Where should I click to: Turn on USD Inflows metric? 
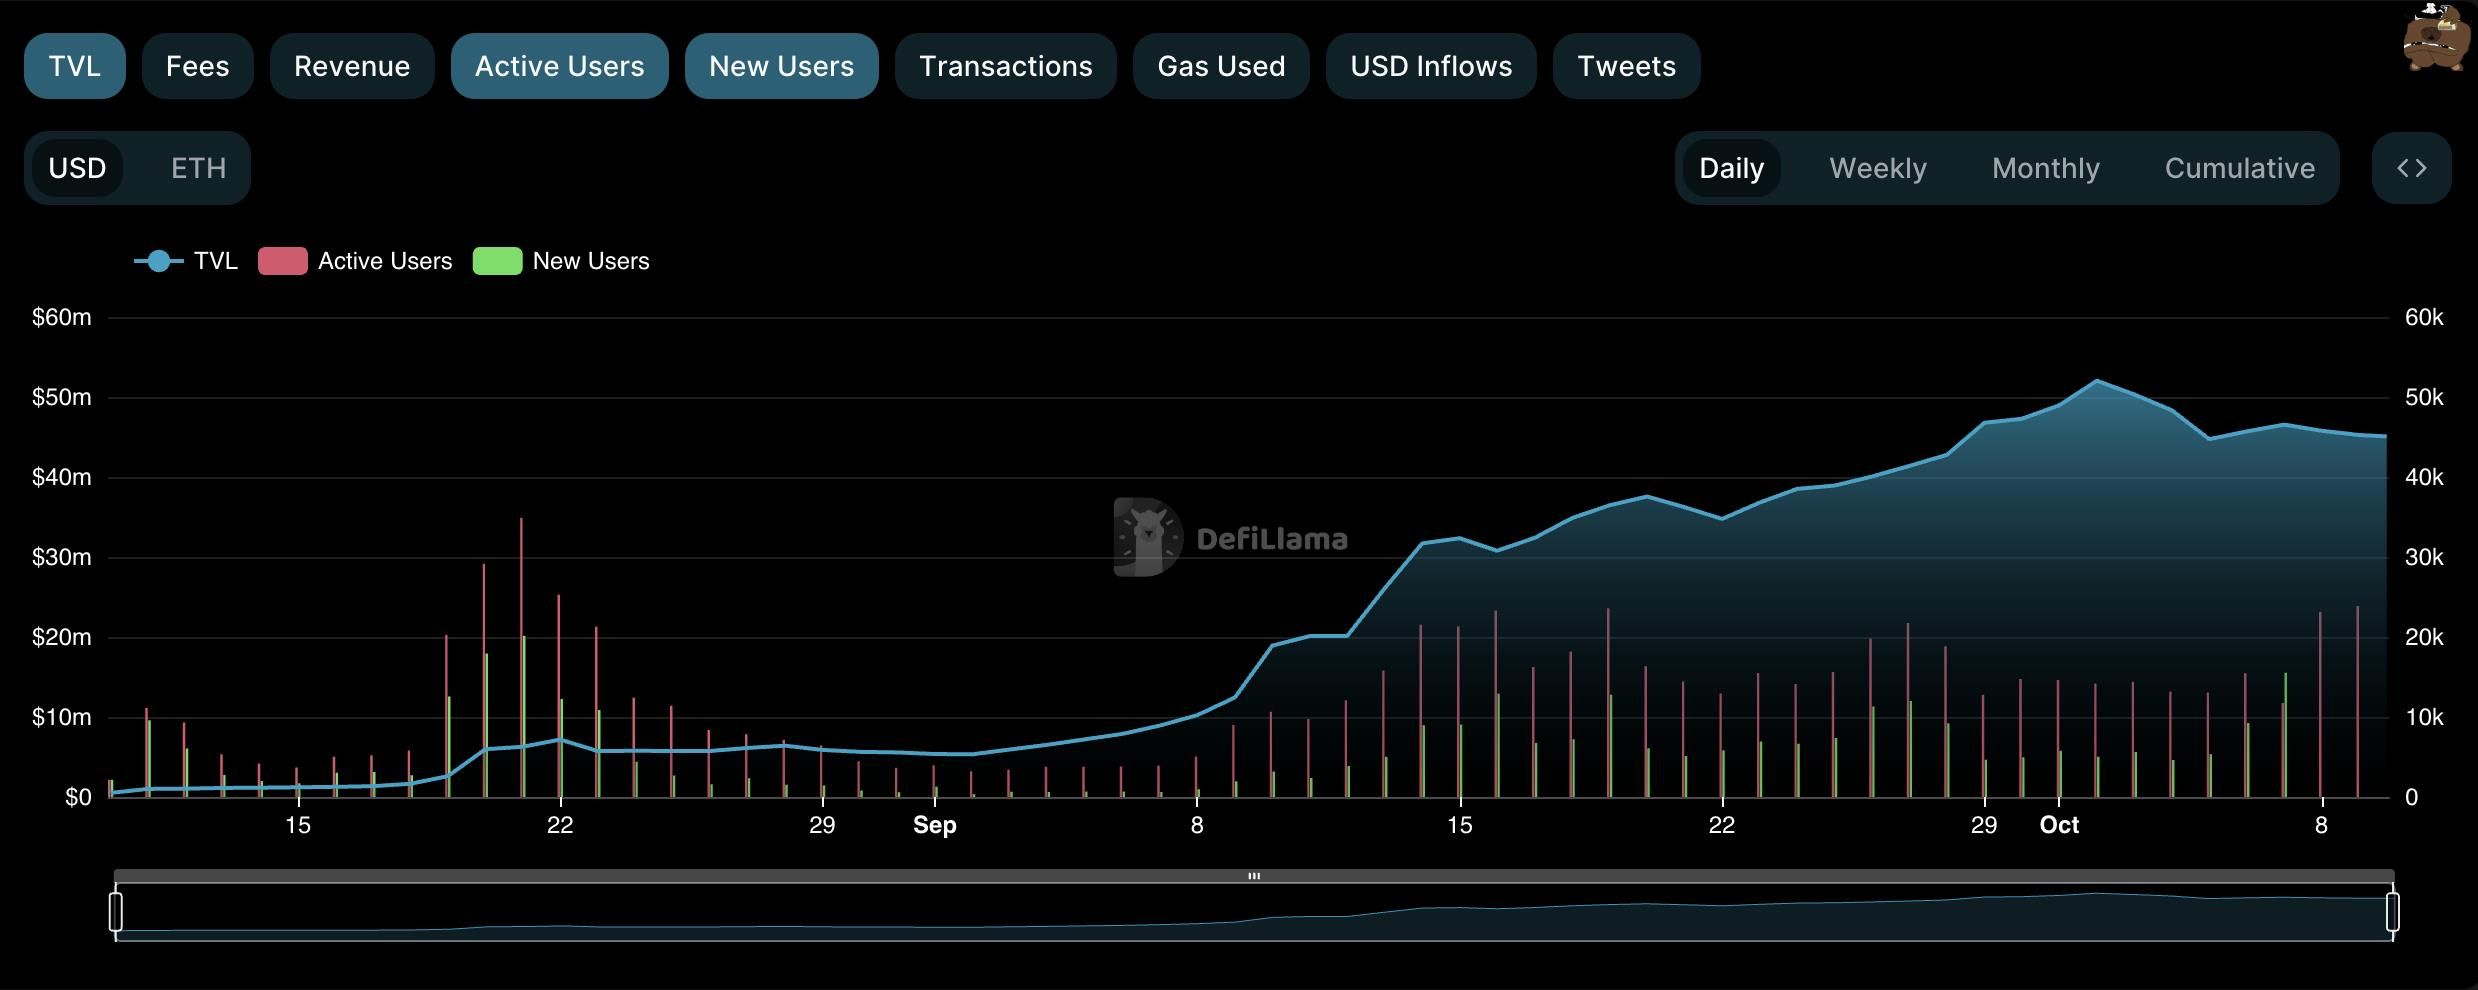(1431, 66)
